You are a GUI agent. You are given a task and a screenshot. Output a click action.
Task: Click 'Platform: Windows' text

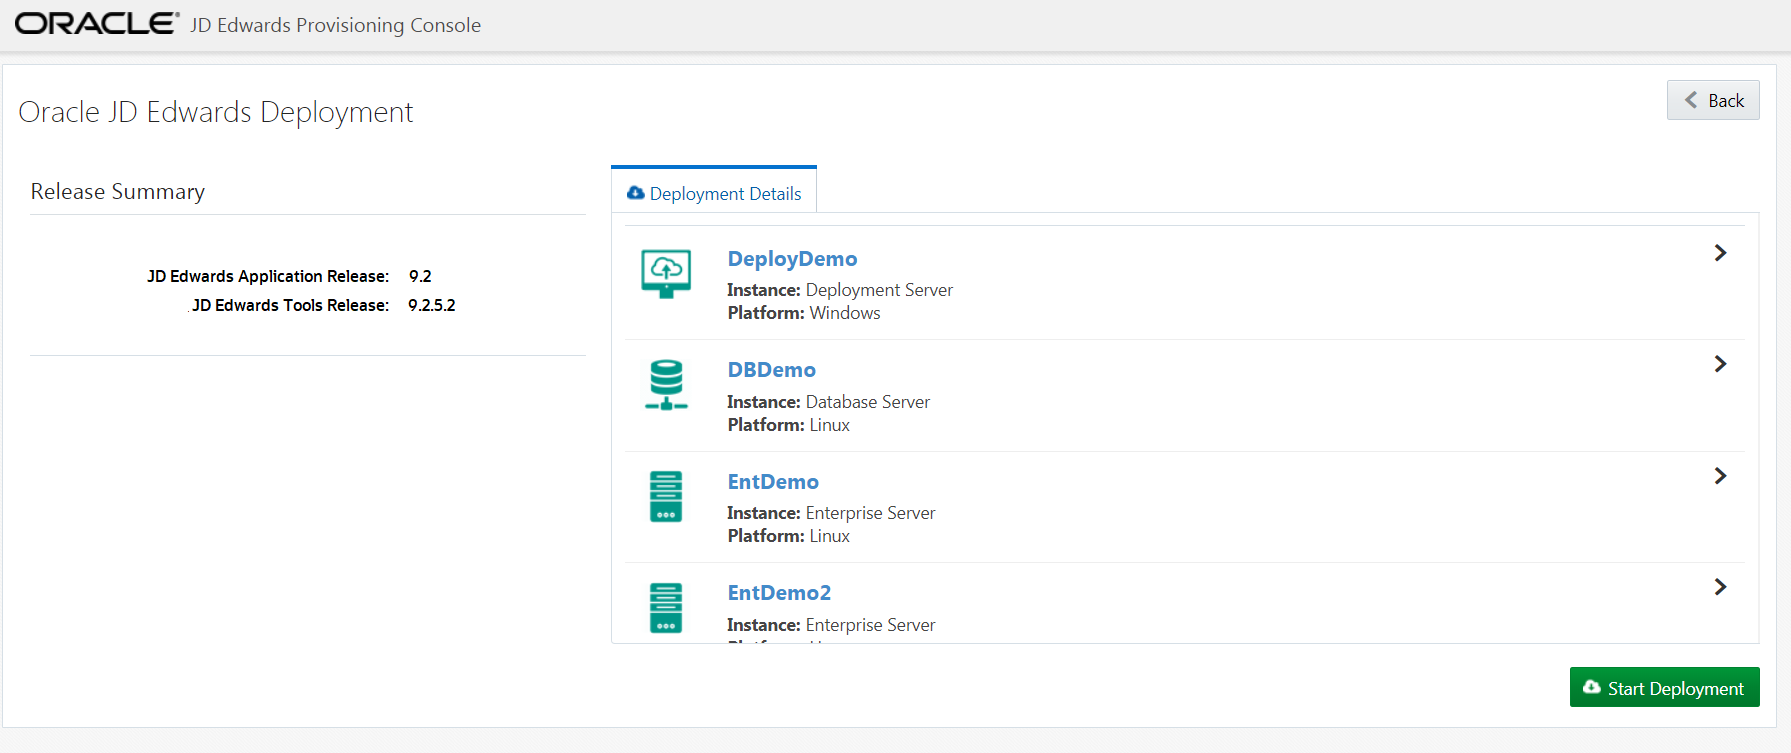(804, 313)
